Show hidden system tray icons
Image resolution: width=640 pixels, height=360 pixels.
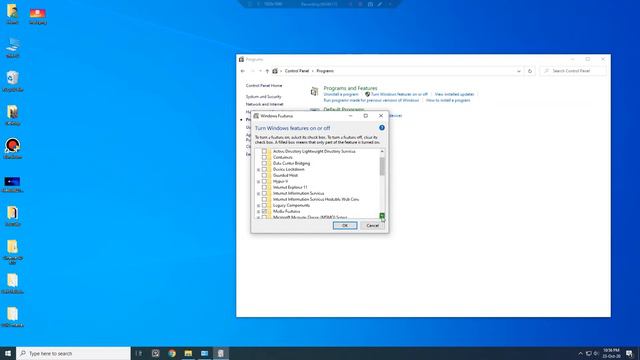click(x=580, y=353)
